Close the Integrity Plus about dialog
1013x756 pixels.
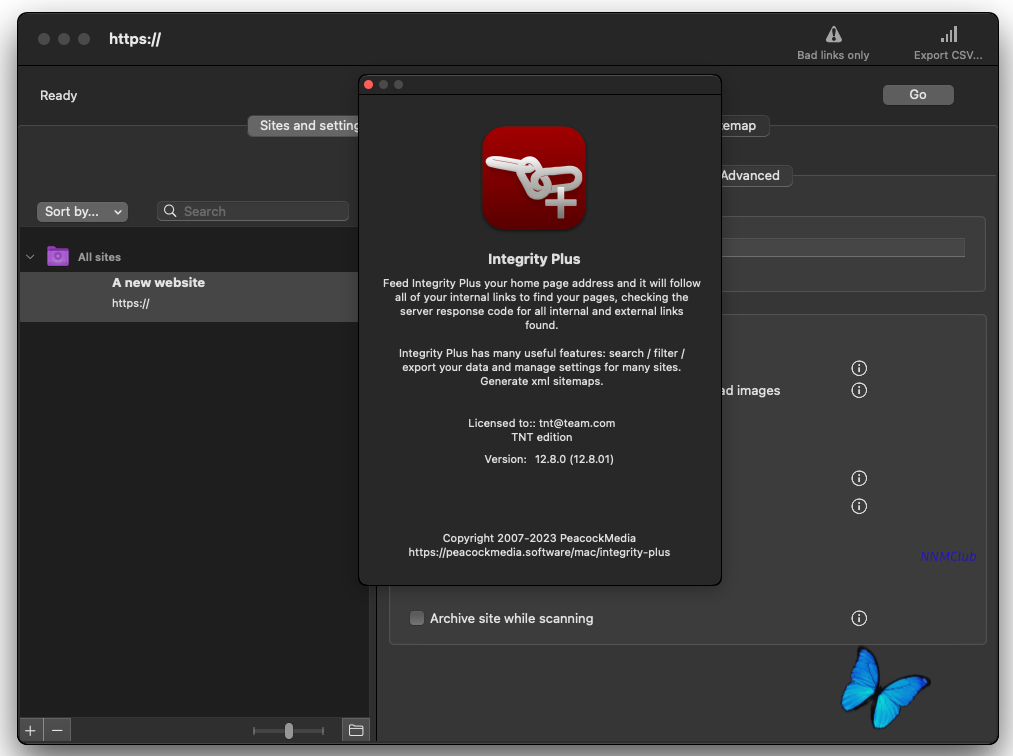pos(368,85)
